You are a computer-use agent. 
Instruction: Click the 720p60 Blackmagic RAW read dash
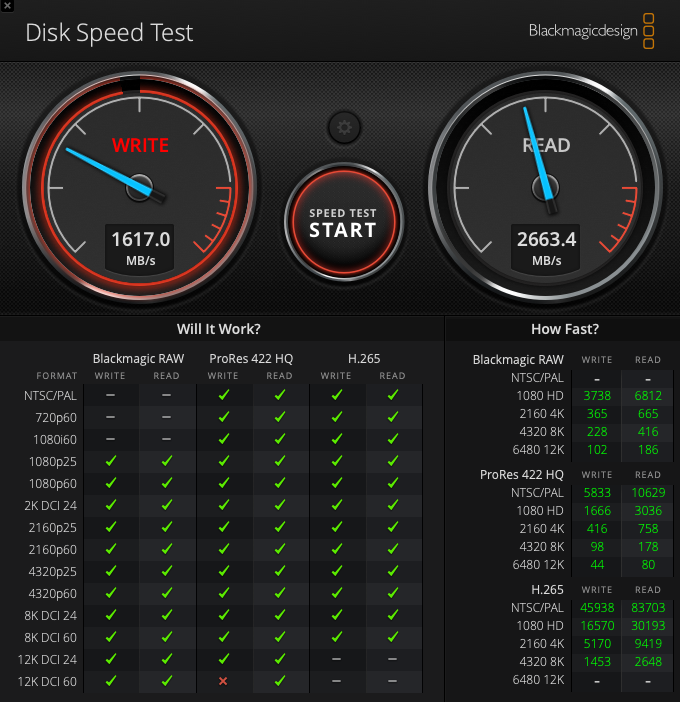click(x=166, y=417)
